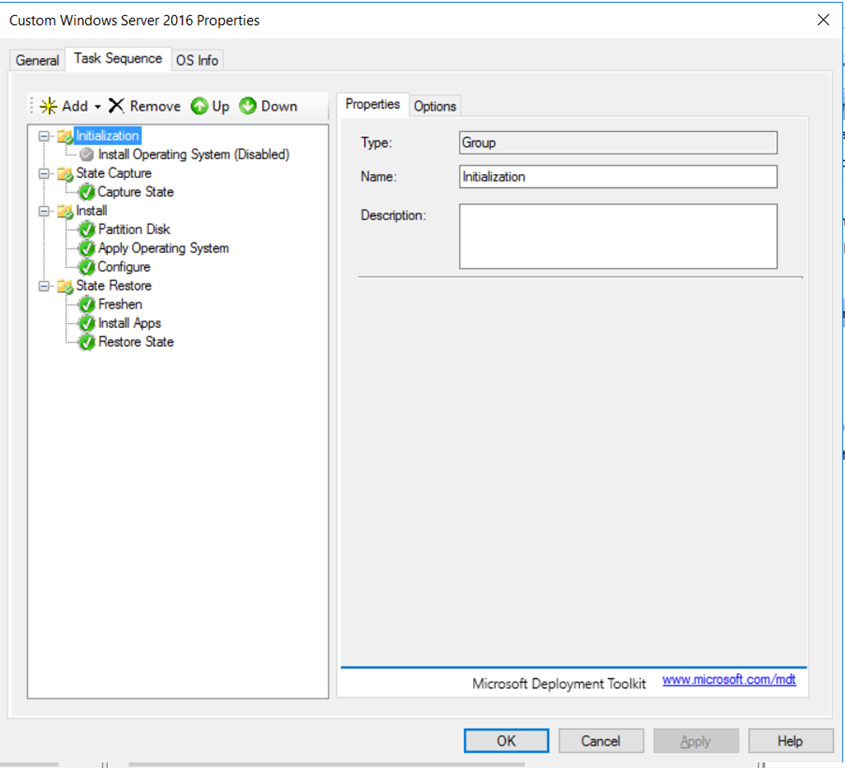845x768 pixels.
Task: Open the www.microsoft.com/mdt link
Action: click(x=729, y=680)
